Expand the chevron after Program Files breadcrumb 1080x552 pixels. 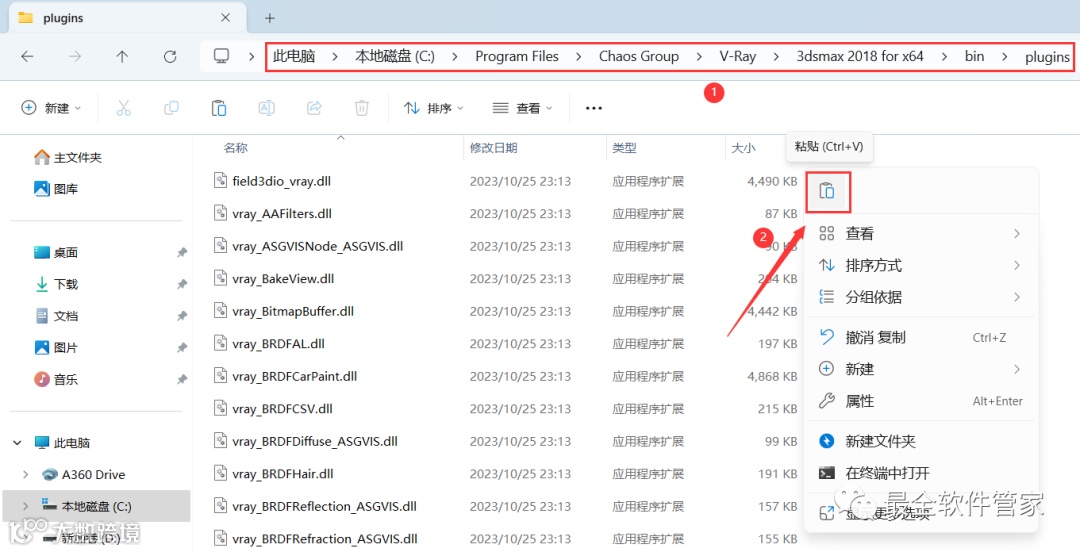click(579, 57)
